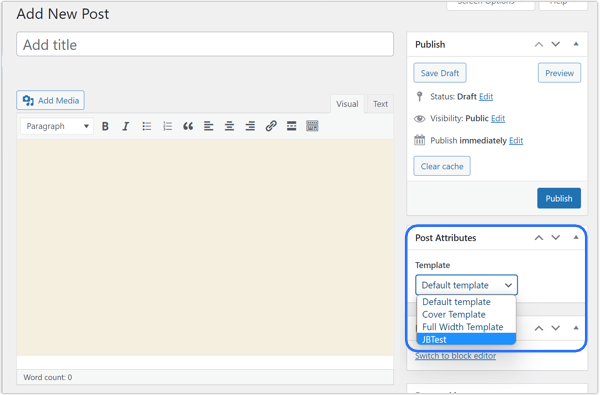The height and width of the screenshot is (395, 600).
Task: Choose the JBTest template option
Action: pos(466,339)
